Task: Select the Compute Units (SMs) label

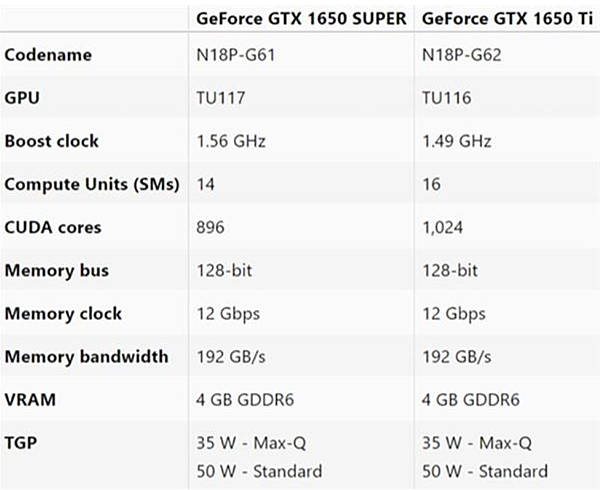Action: (92, 184)
